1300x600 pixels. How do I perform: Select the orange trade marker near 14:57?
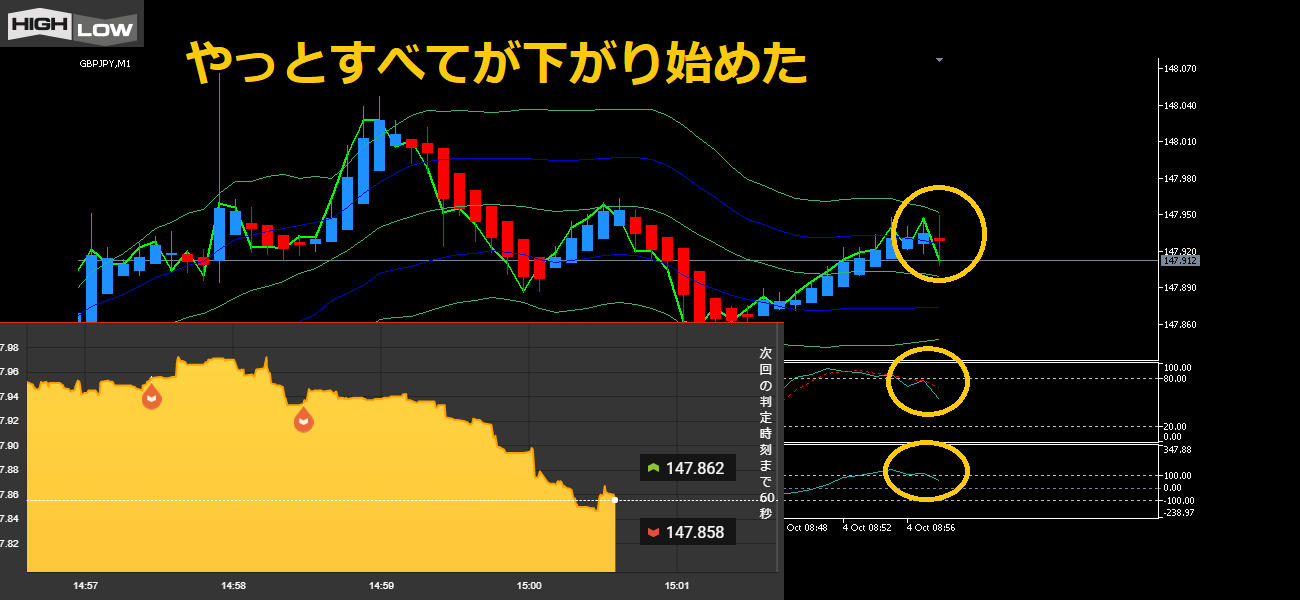point(151,396)
